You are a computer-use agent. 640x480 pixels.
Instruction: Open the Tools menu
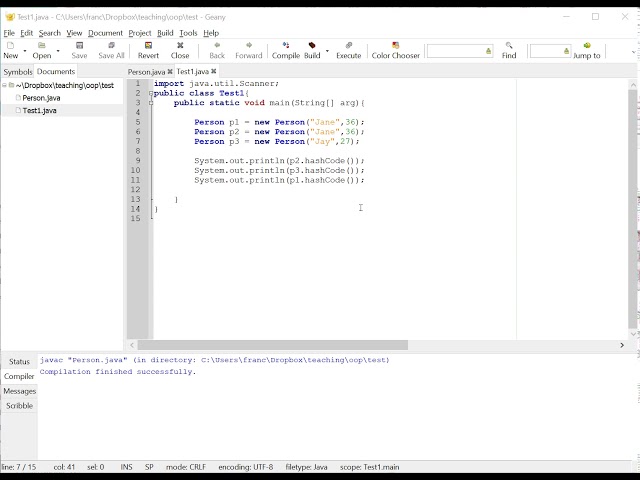coord(188,33)
